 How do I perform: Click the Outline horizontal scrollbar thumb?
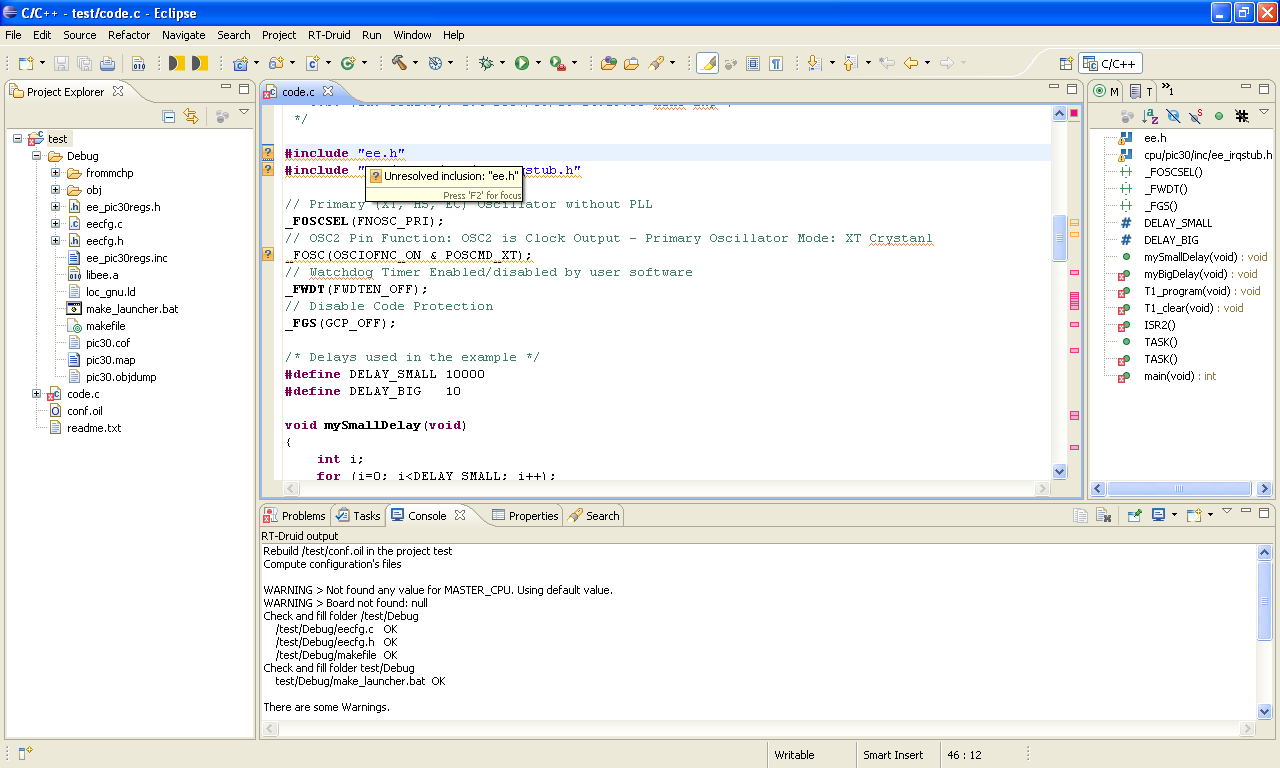(x=1179, y=489)
